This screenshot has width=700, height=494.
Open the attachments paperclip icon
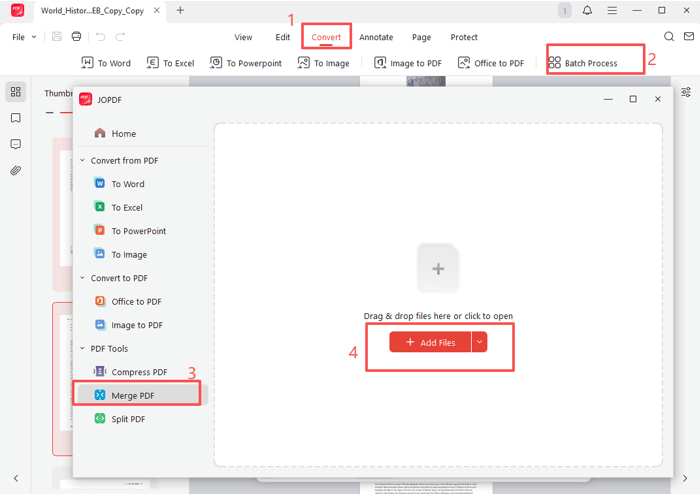point(16,170)
